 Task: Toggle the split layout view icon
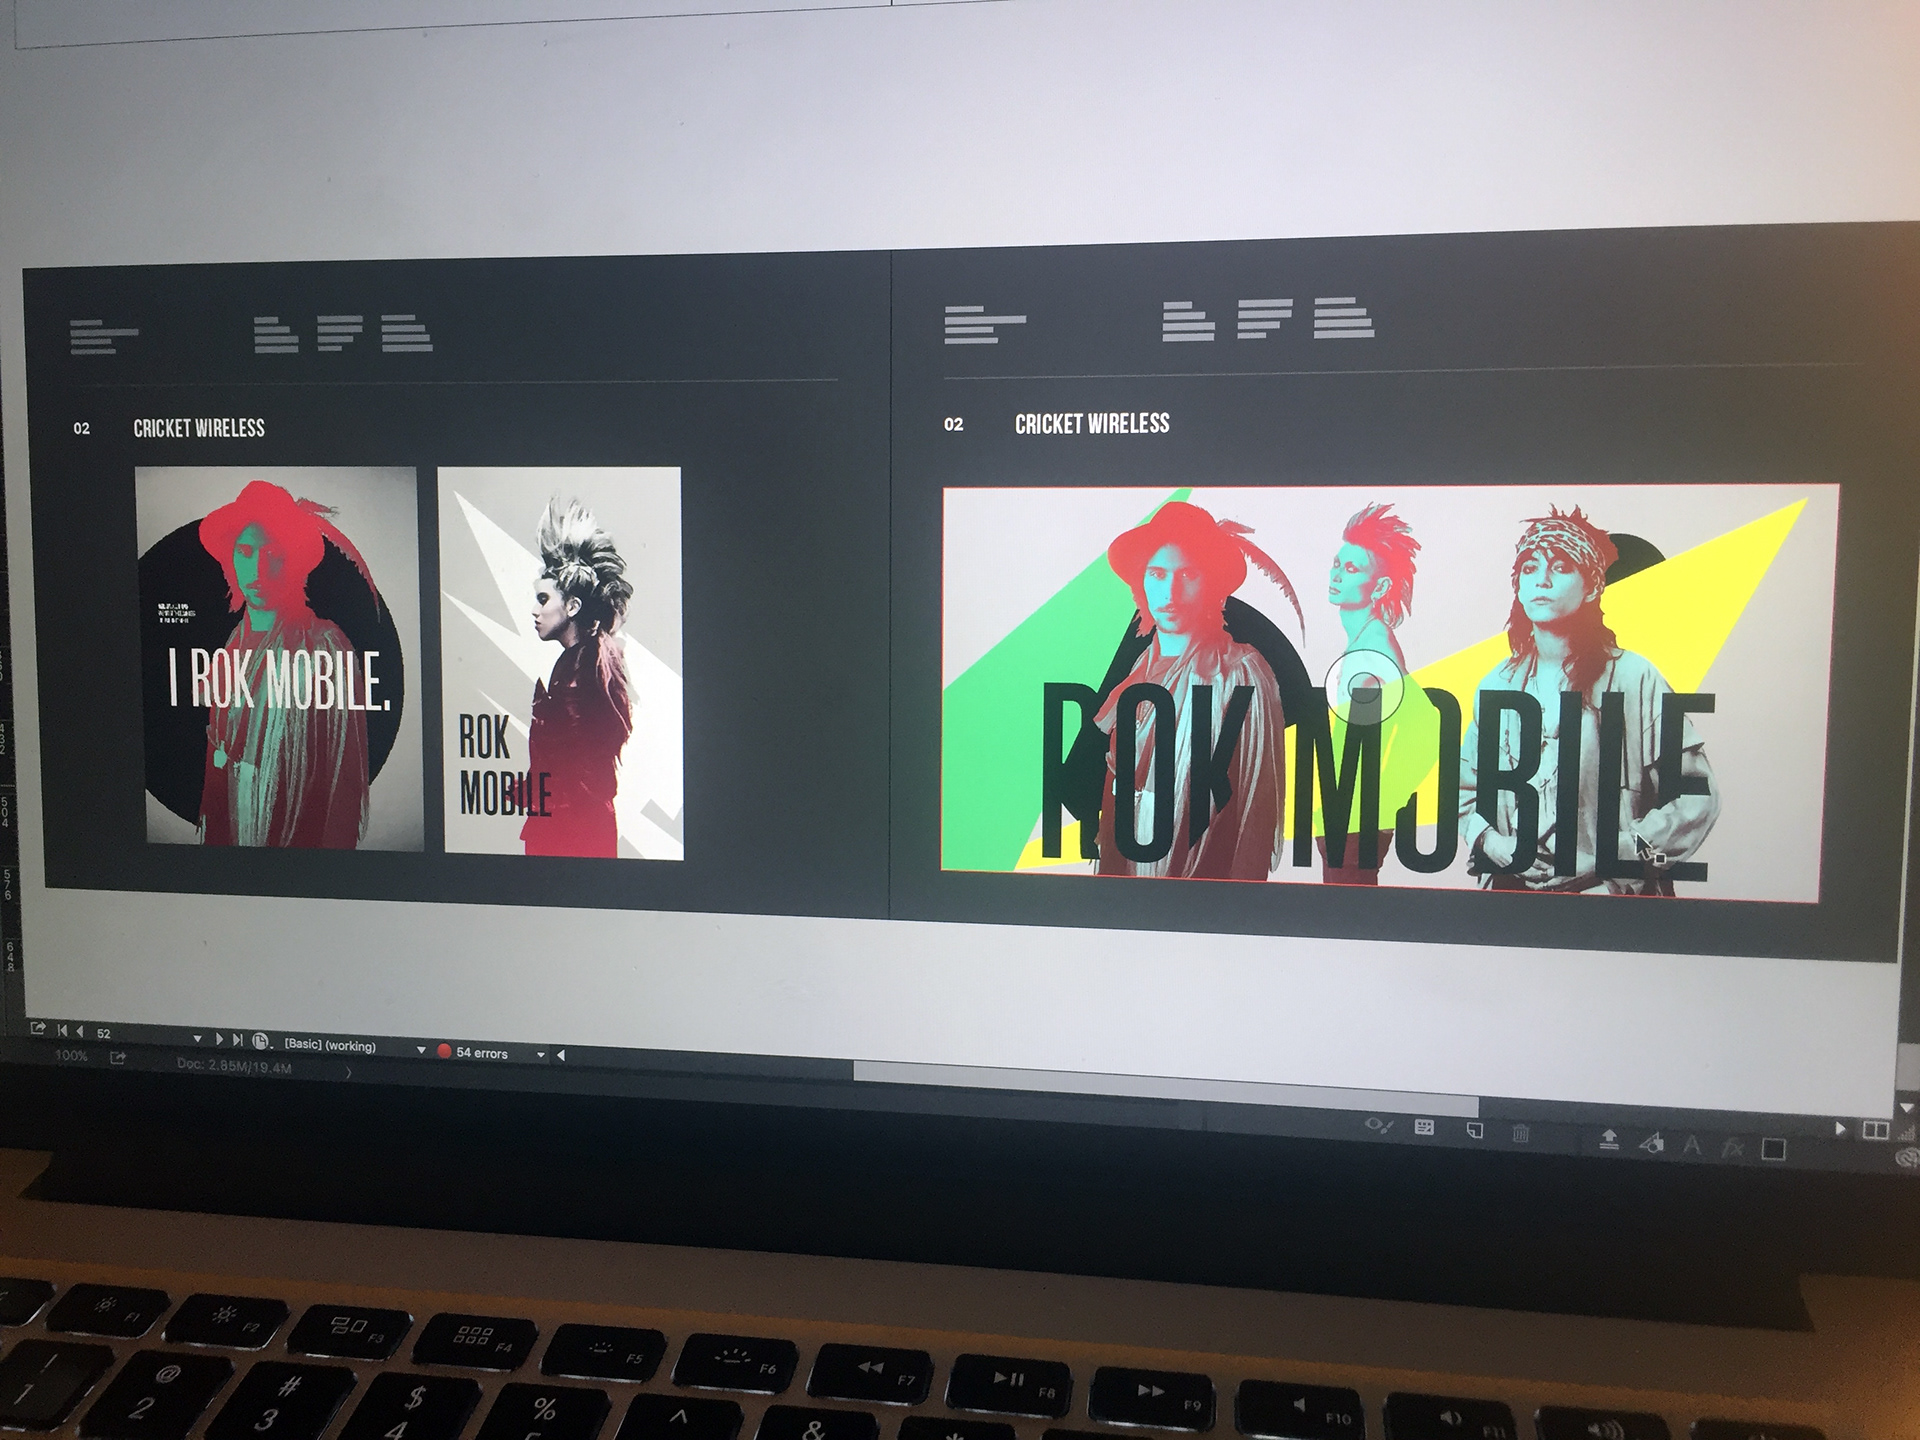point(1876,1130)
